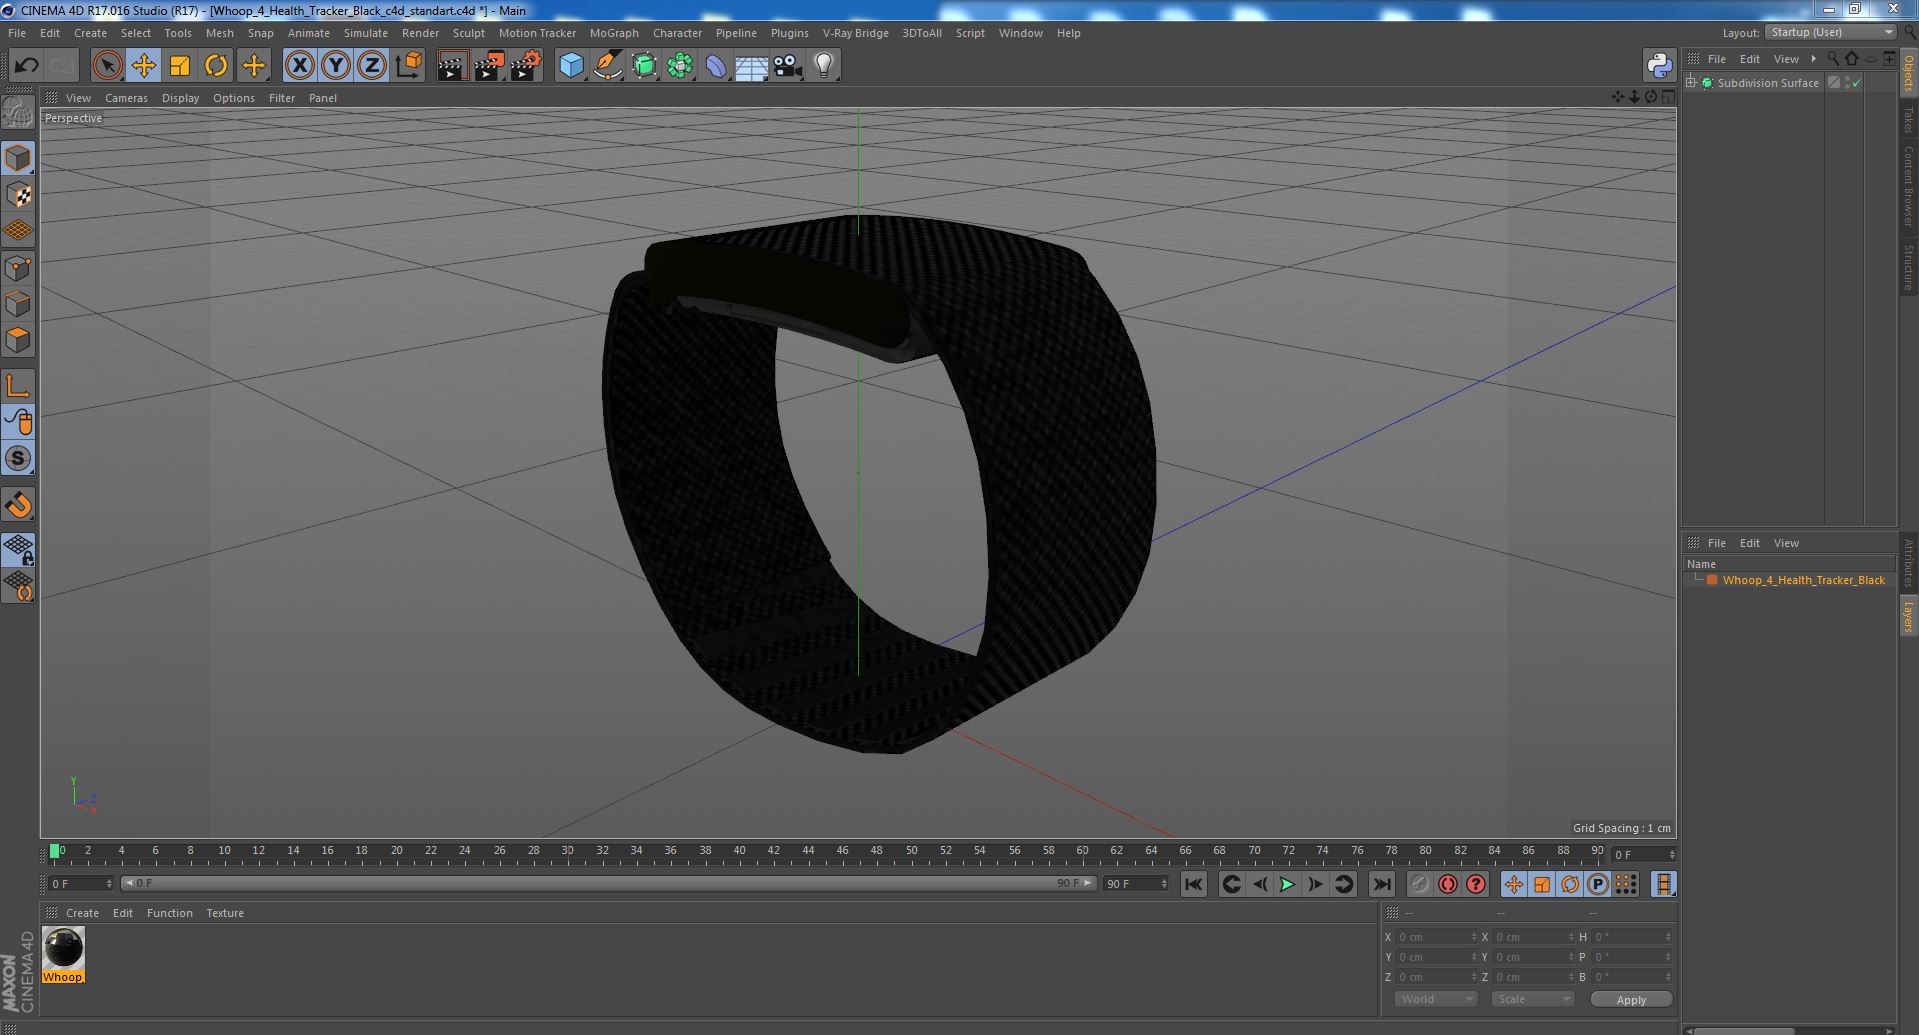The image size is (1919, 1035).
Task: Enable Polygons mode
Action: tap(18, 340)
